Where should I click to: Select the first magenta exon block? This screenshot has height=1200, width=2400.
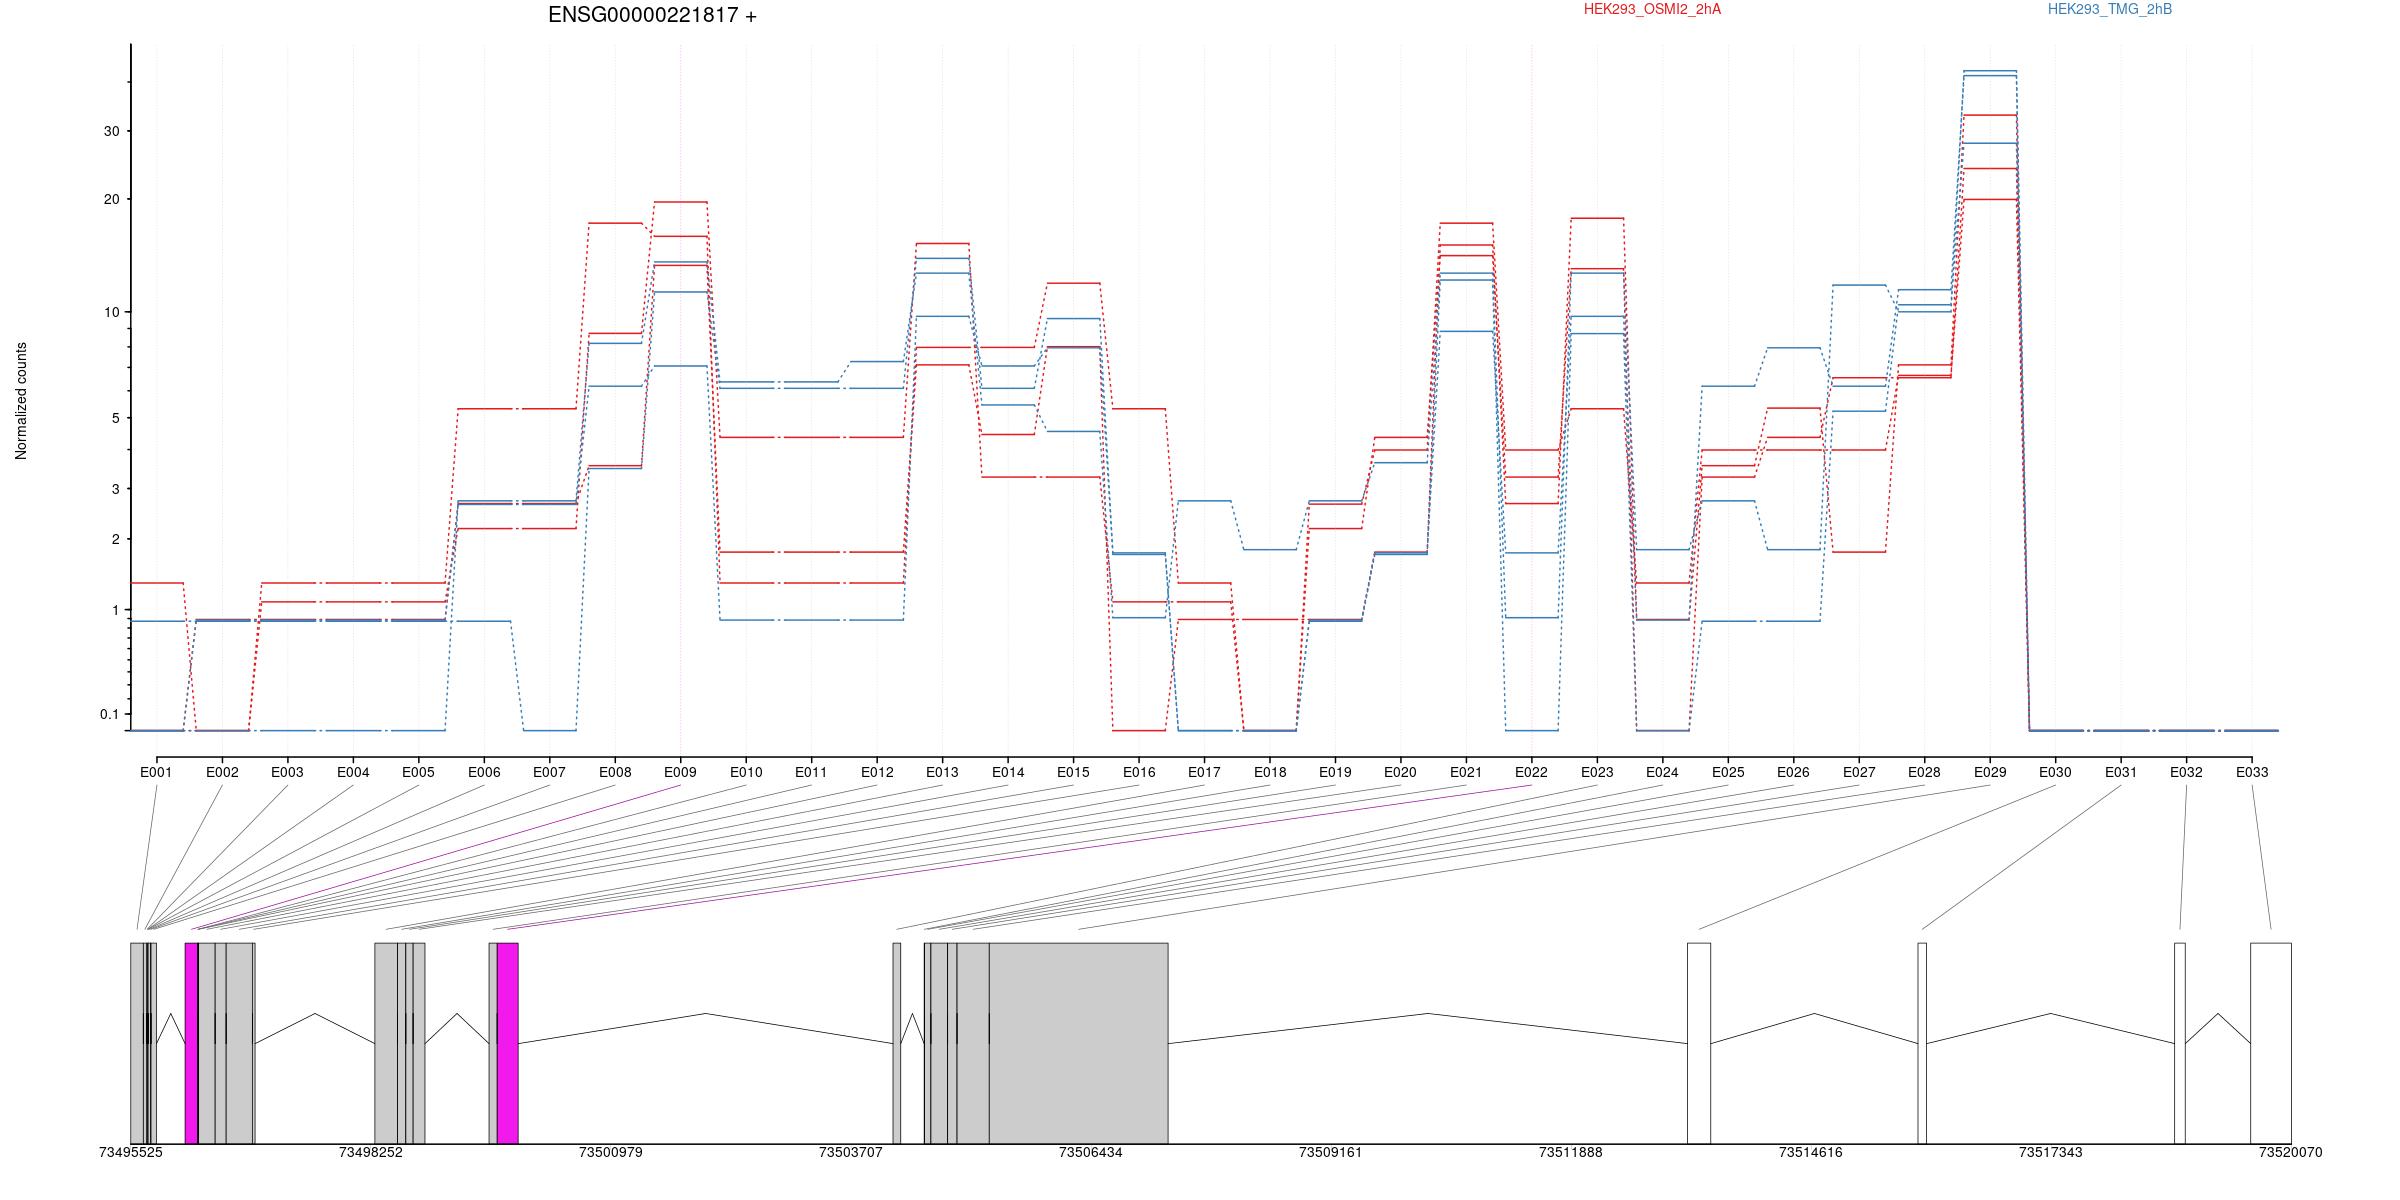[192, 1043]
